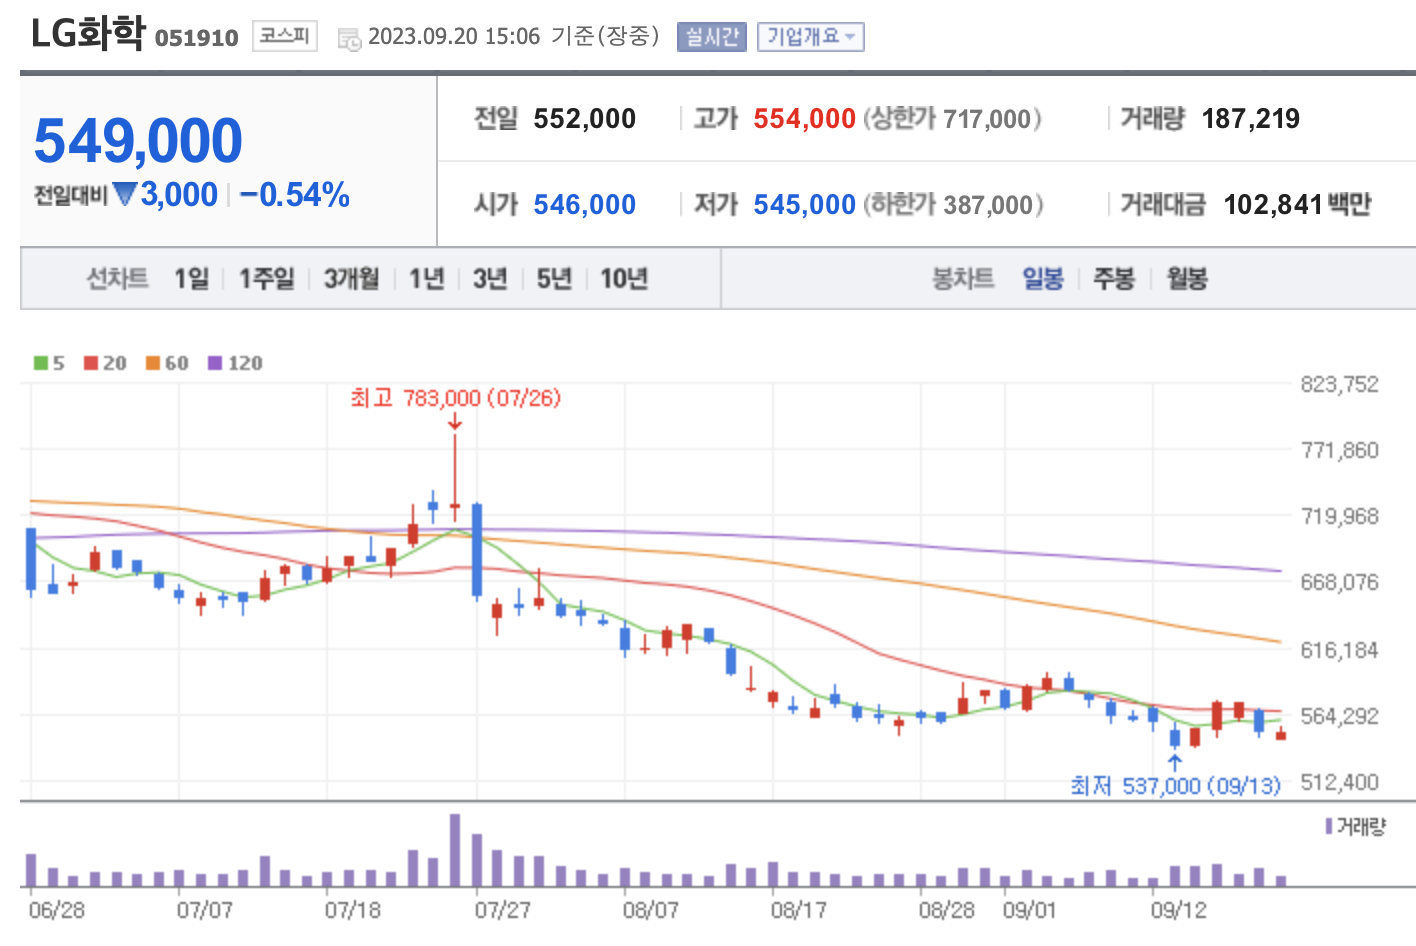The image size is (1416, 946).
Task: Click the 06/28 date axis label
Action: click(57, 910)
